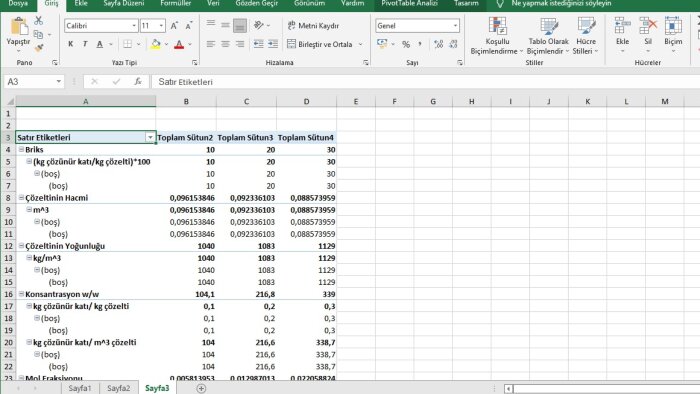Collapse the Çözeltinin Yoğunluğu group
The width and height of the screenshot is (700, 394).
(x=21, y=246)
